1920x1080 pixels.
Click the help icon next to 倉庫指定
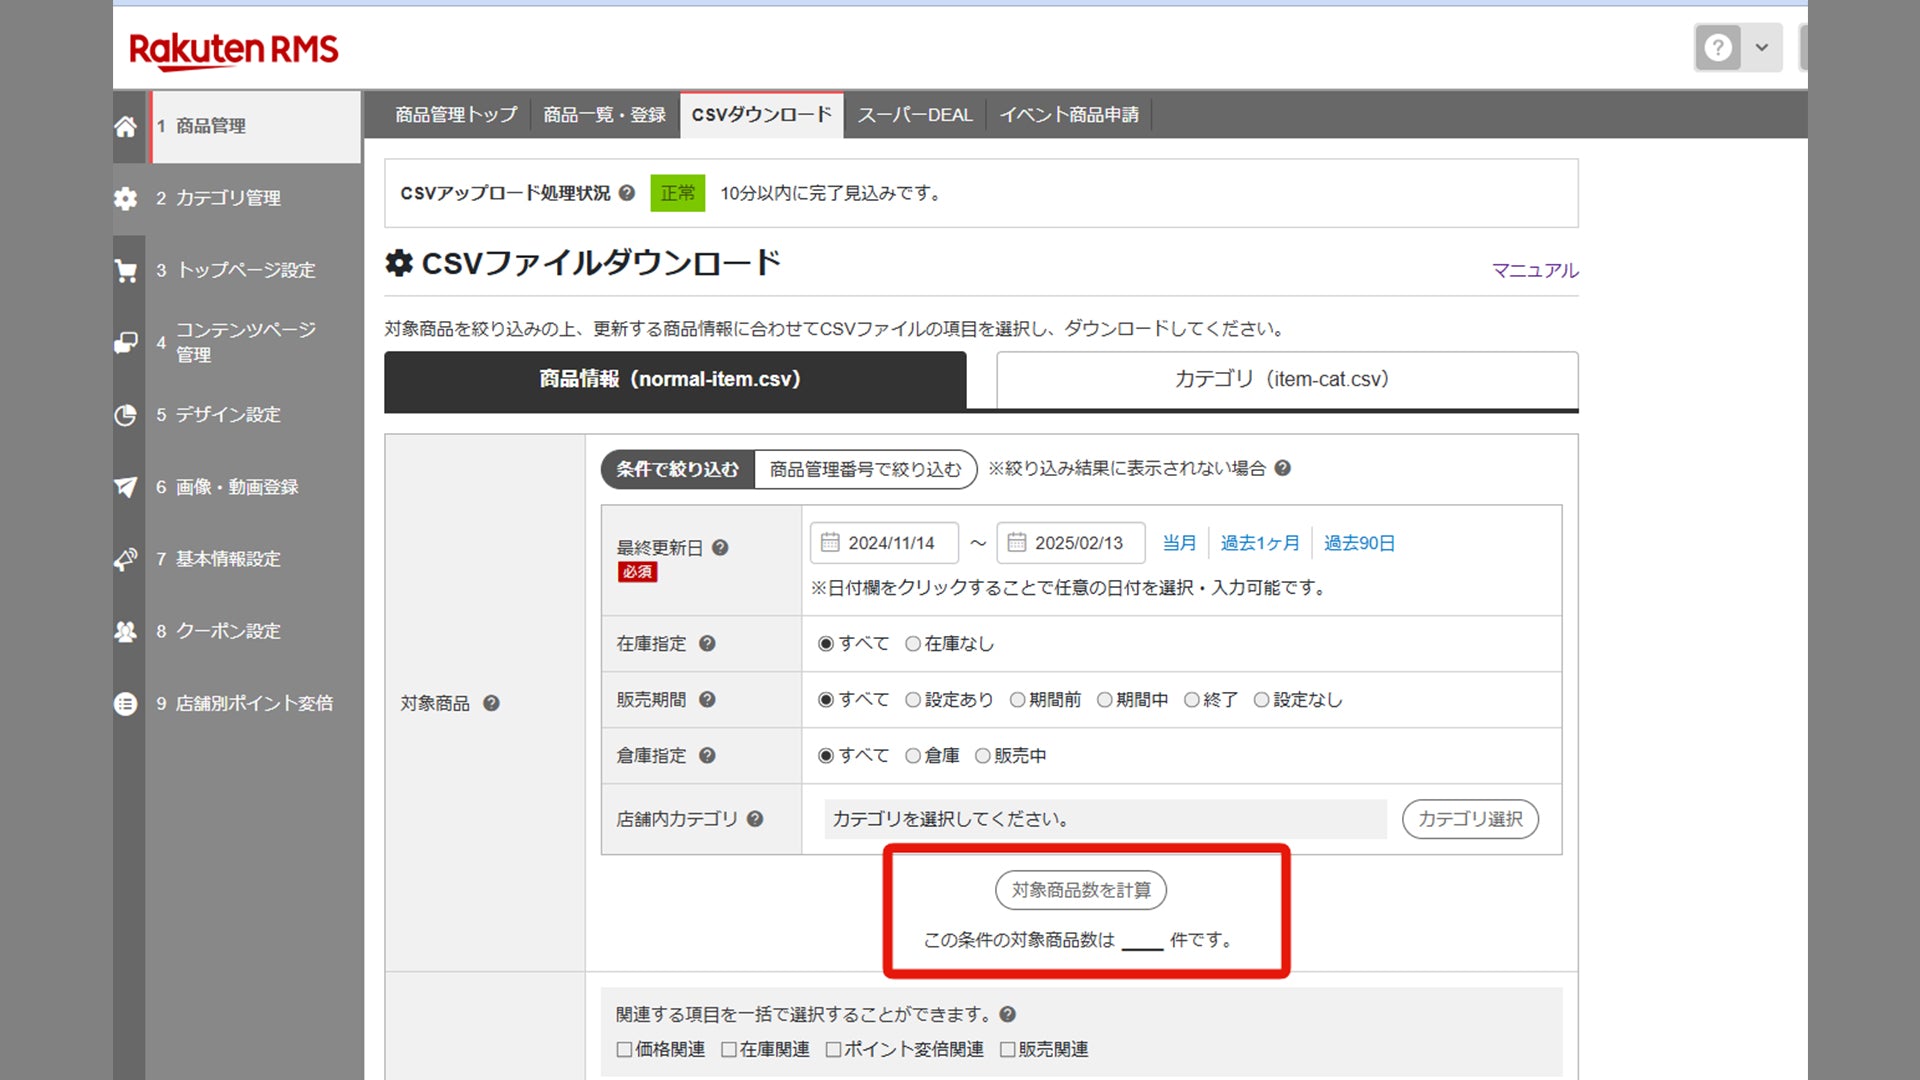(707, 755)
